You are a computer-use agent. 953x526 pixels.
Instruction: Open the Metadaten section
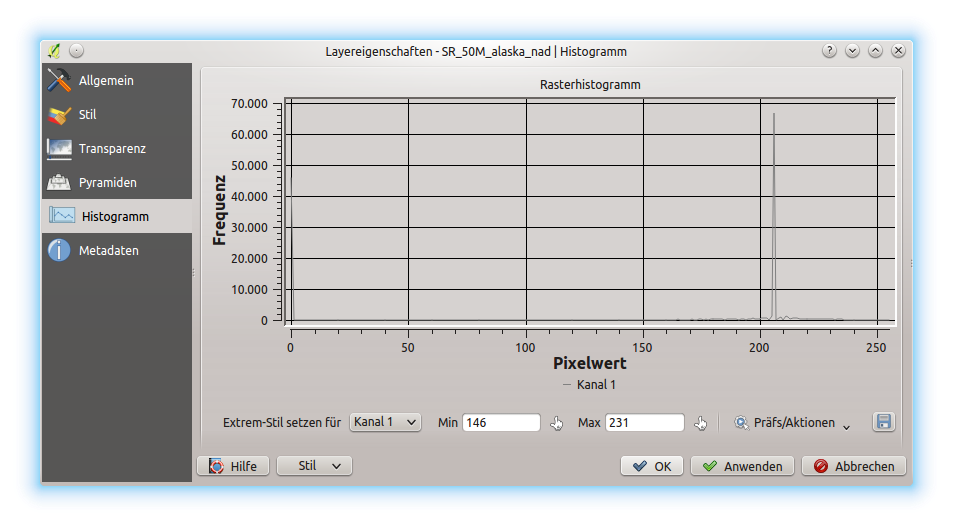(x=108, y=251)
